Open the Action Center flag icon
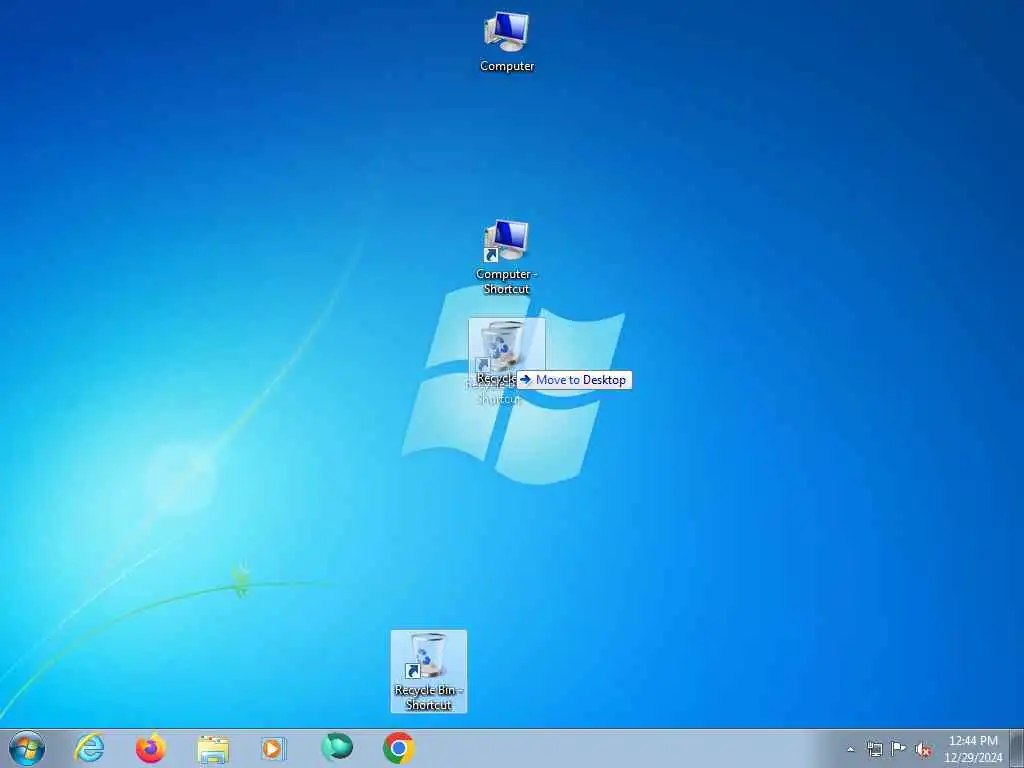1024x768 pixels. pos(899,749)
